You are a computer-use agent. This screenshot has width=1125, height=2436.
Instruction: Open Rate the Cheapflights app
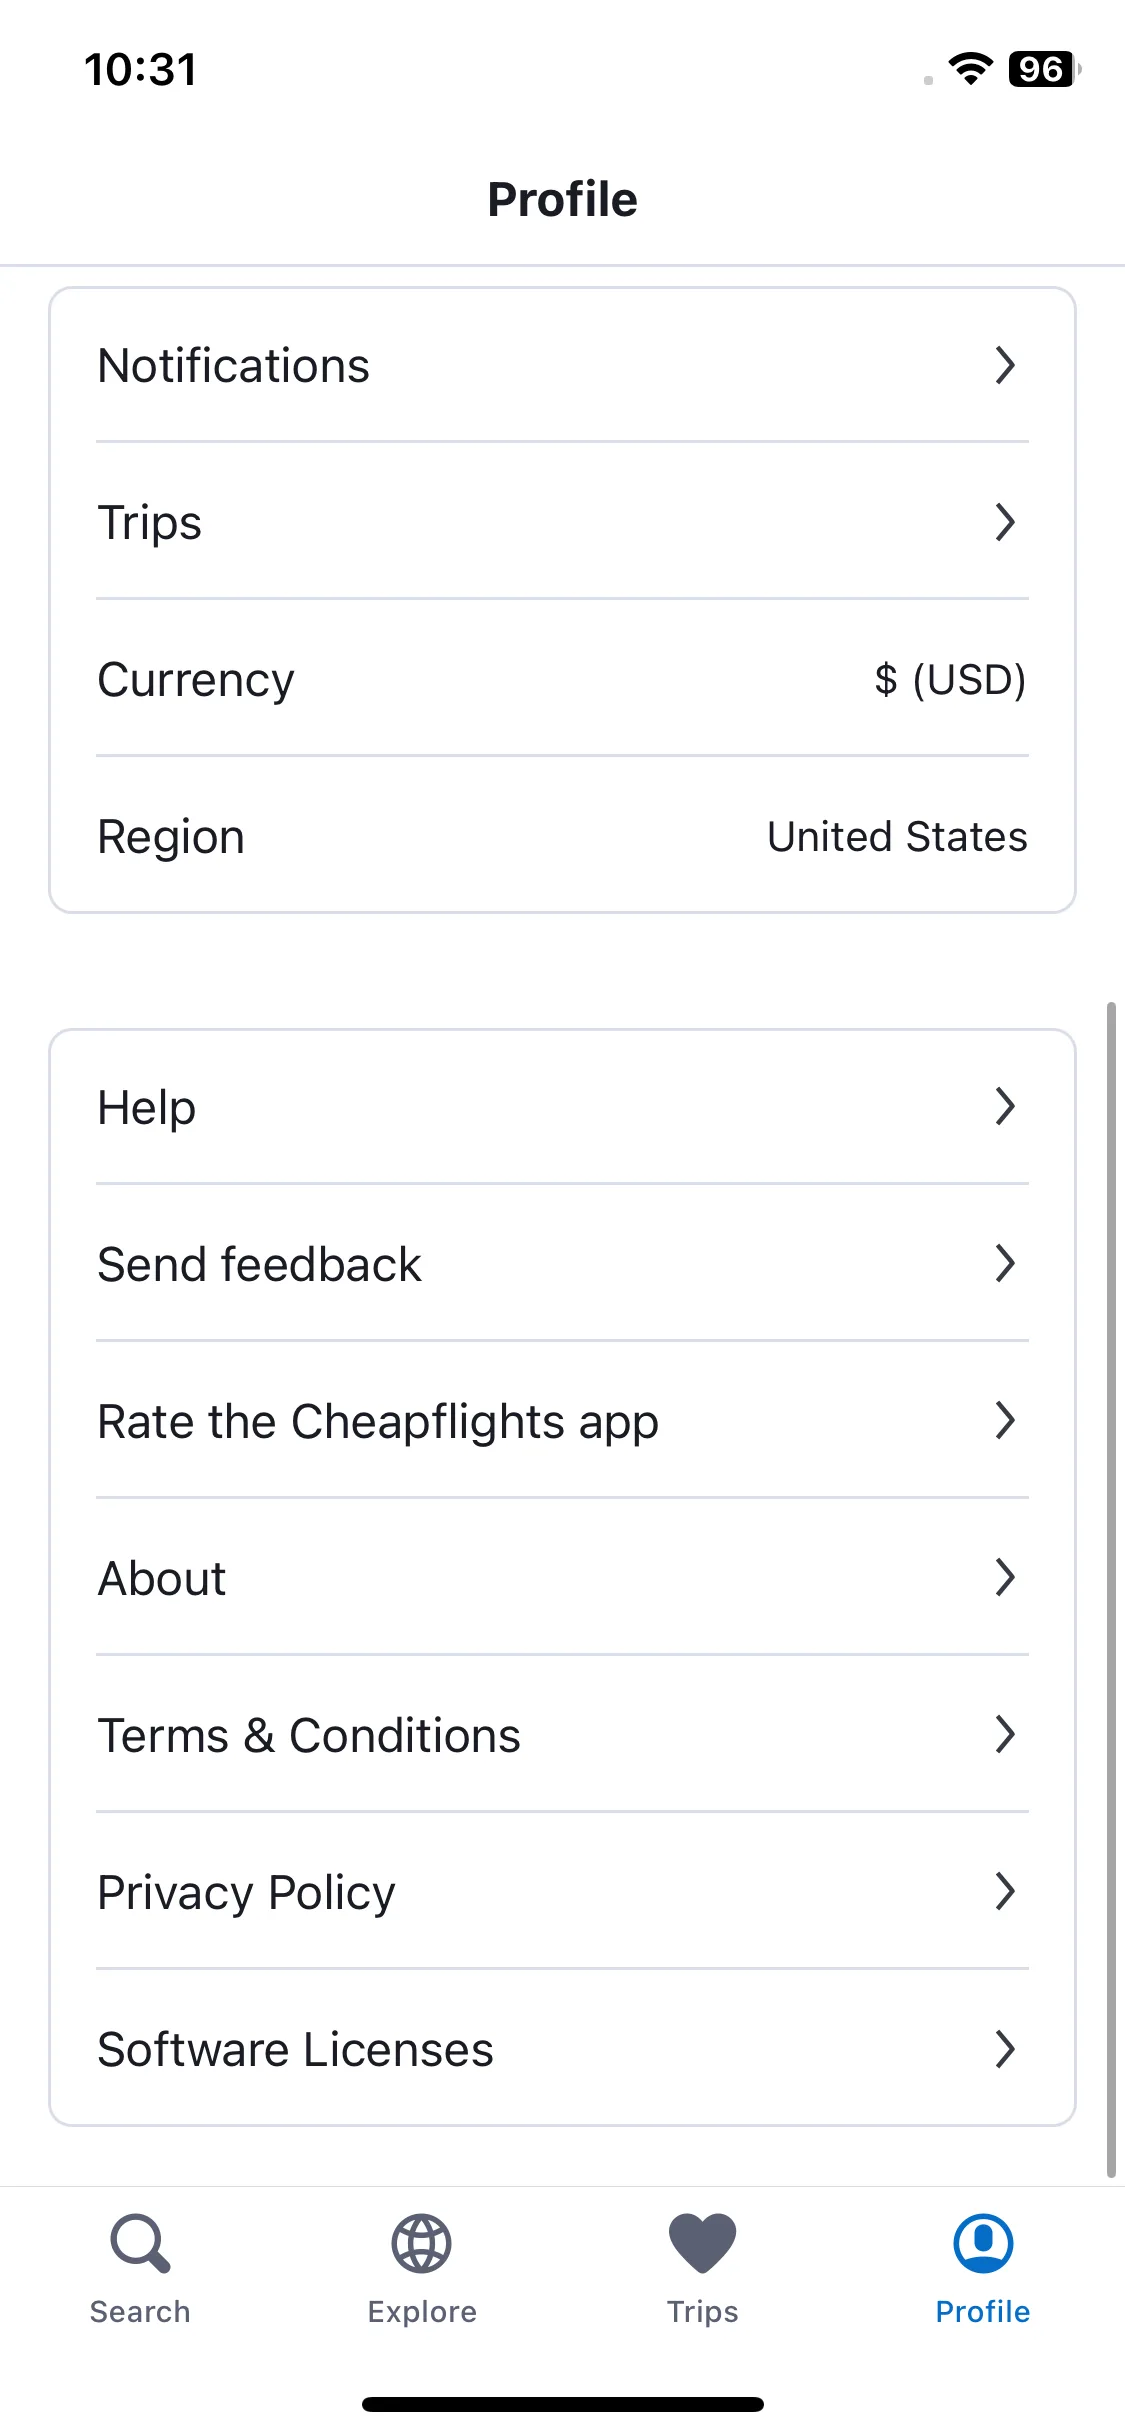pyautogui.click(x=562, y=1421)
